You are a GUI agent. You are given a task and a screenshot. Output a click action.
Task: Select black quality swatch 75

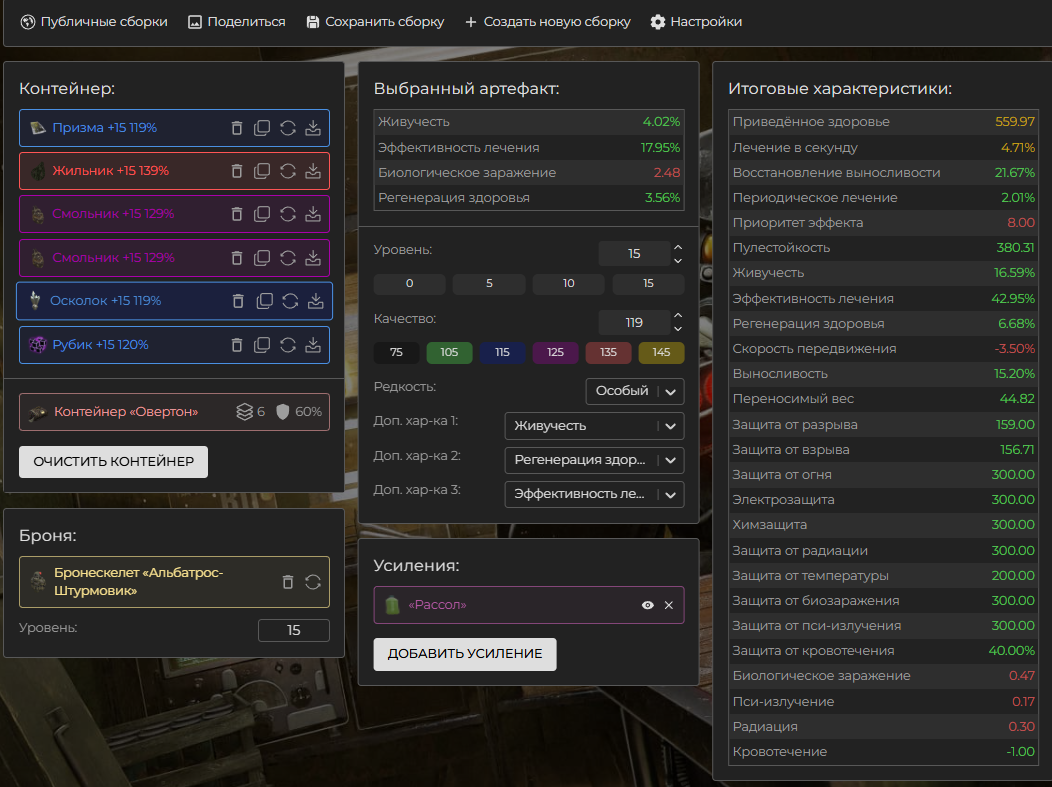[x=397, y=353]
